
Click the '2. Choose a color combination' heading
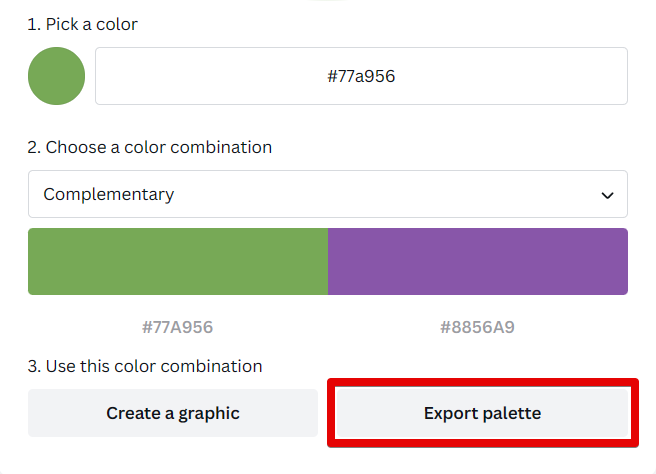(149, 147)
